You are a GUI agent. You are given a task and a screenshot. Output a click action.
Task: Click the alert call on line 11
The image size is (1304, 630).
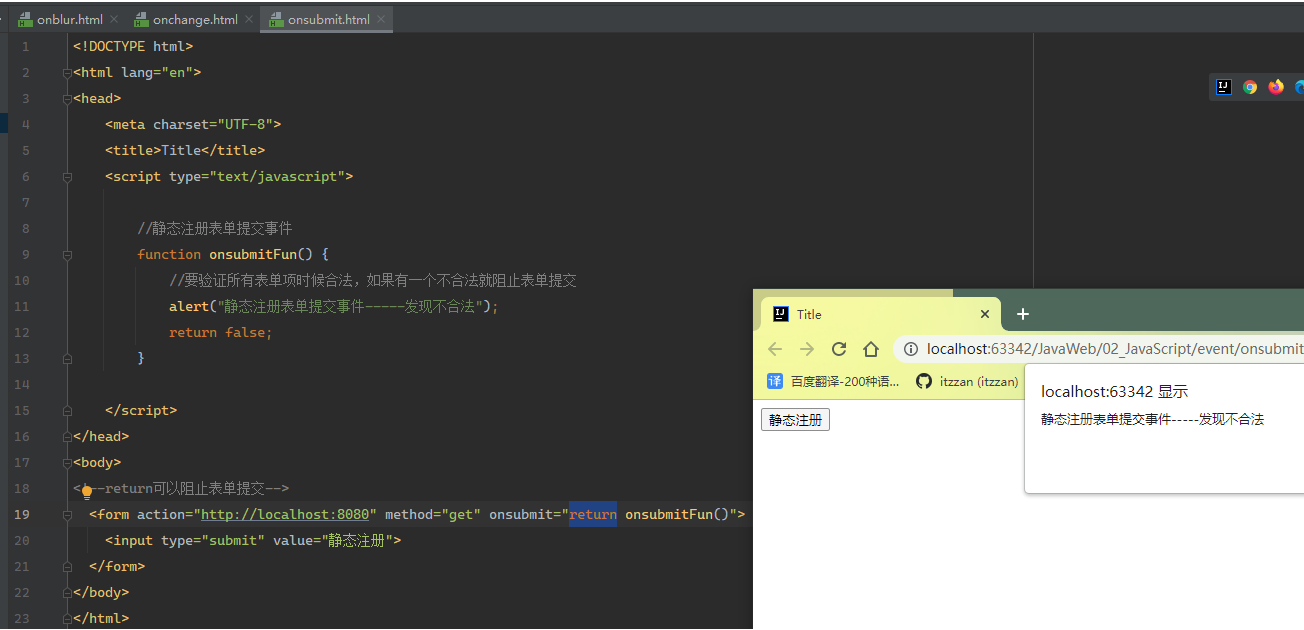pos(333,306)
